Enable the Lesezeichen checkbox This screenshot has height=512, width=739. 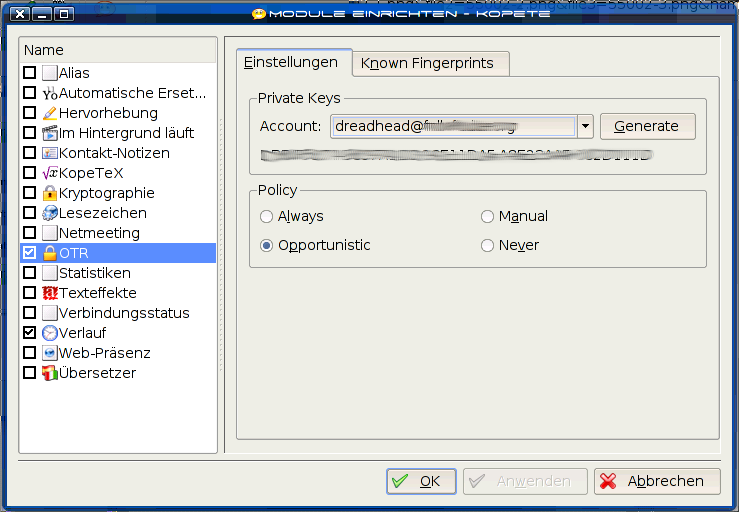coord(29,213)
